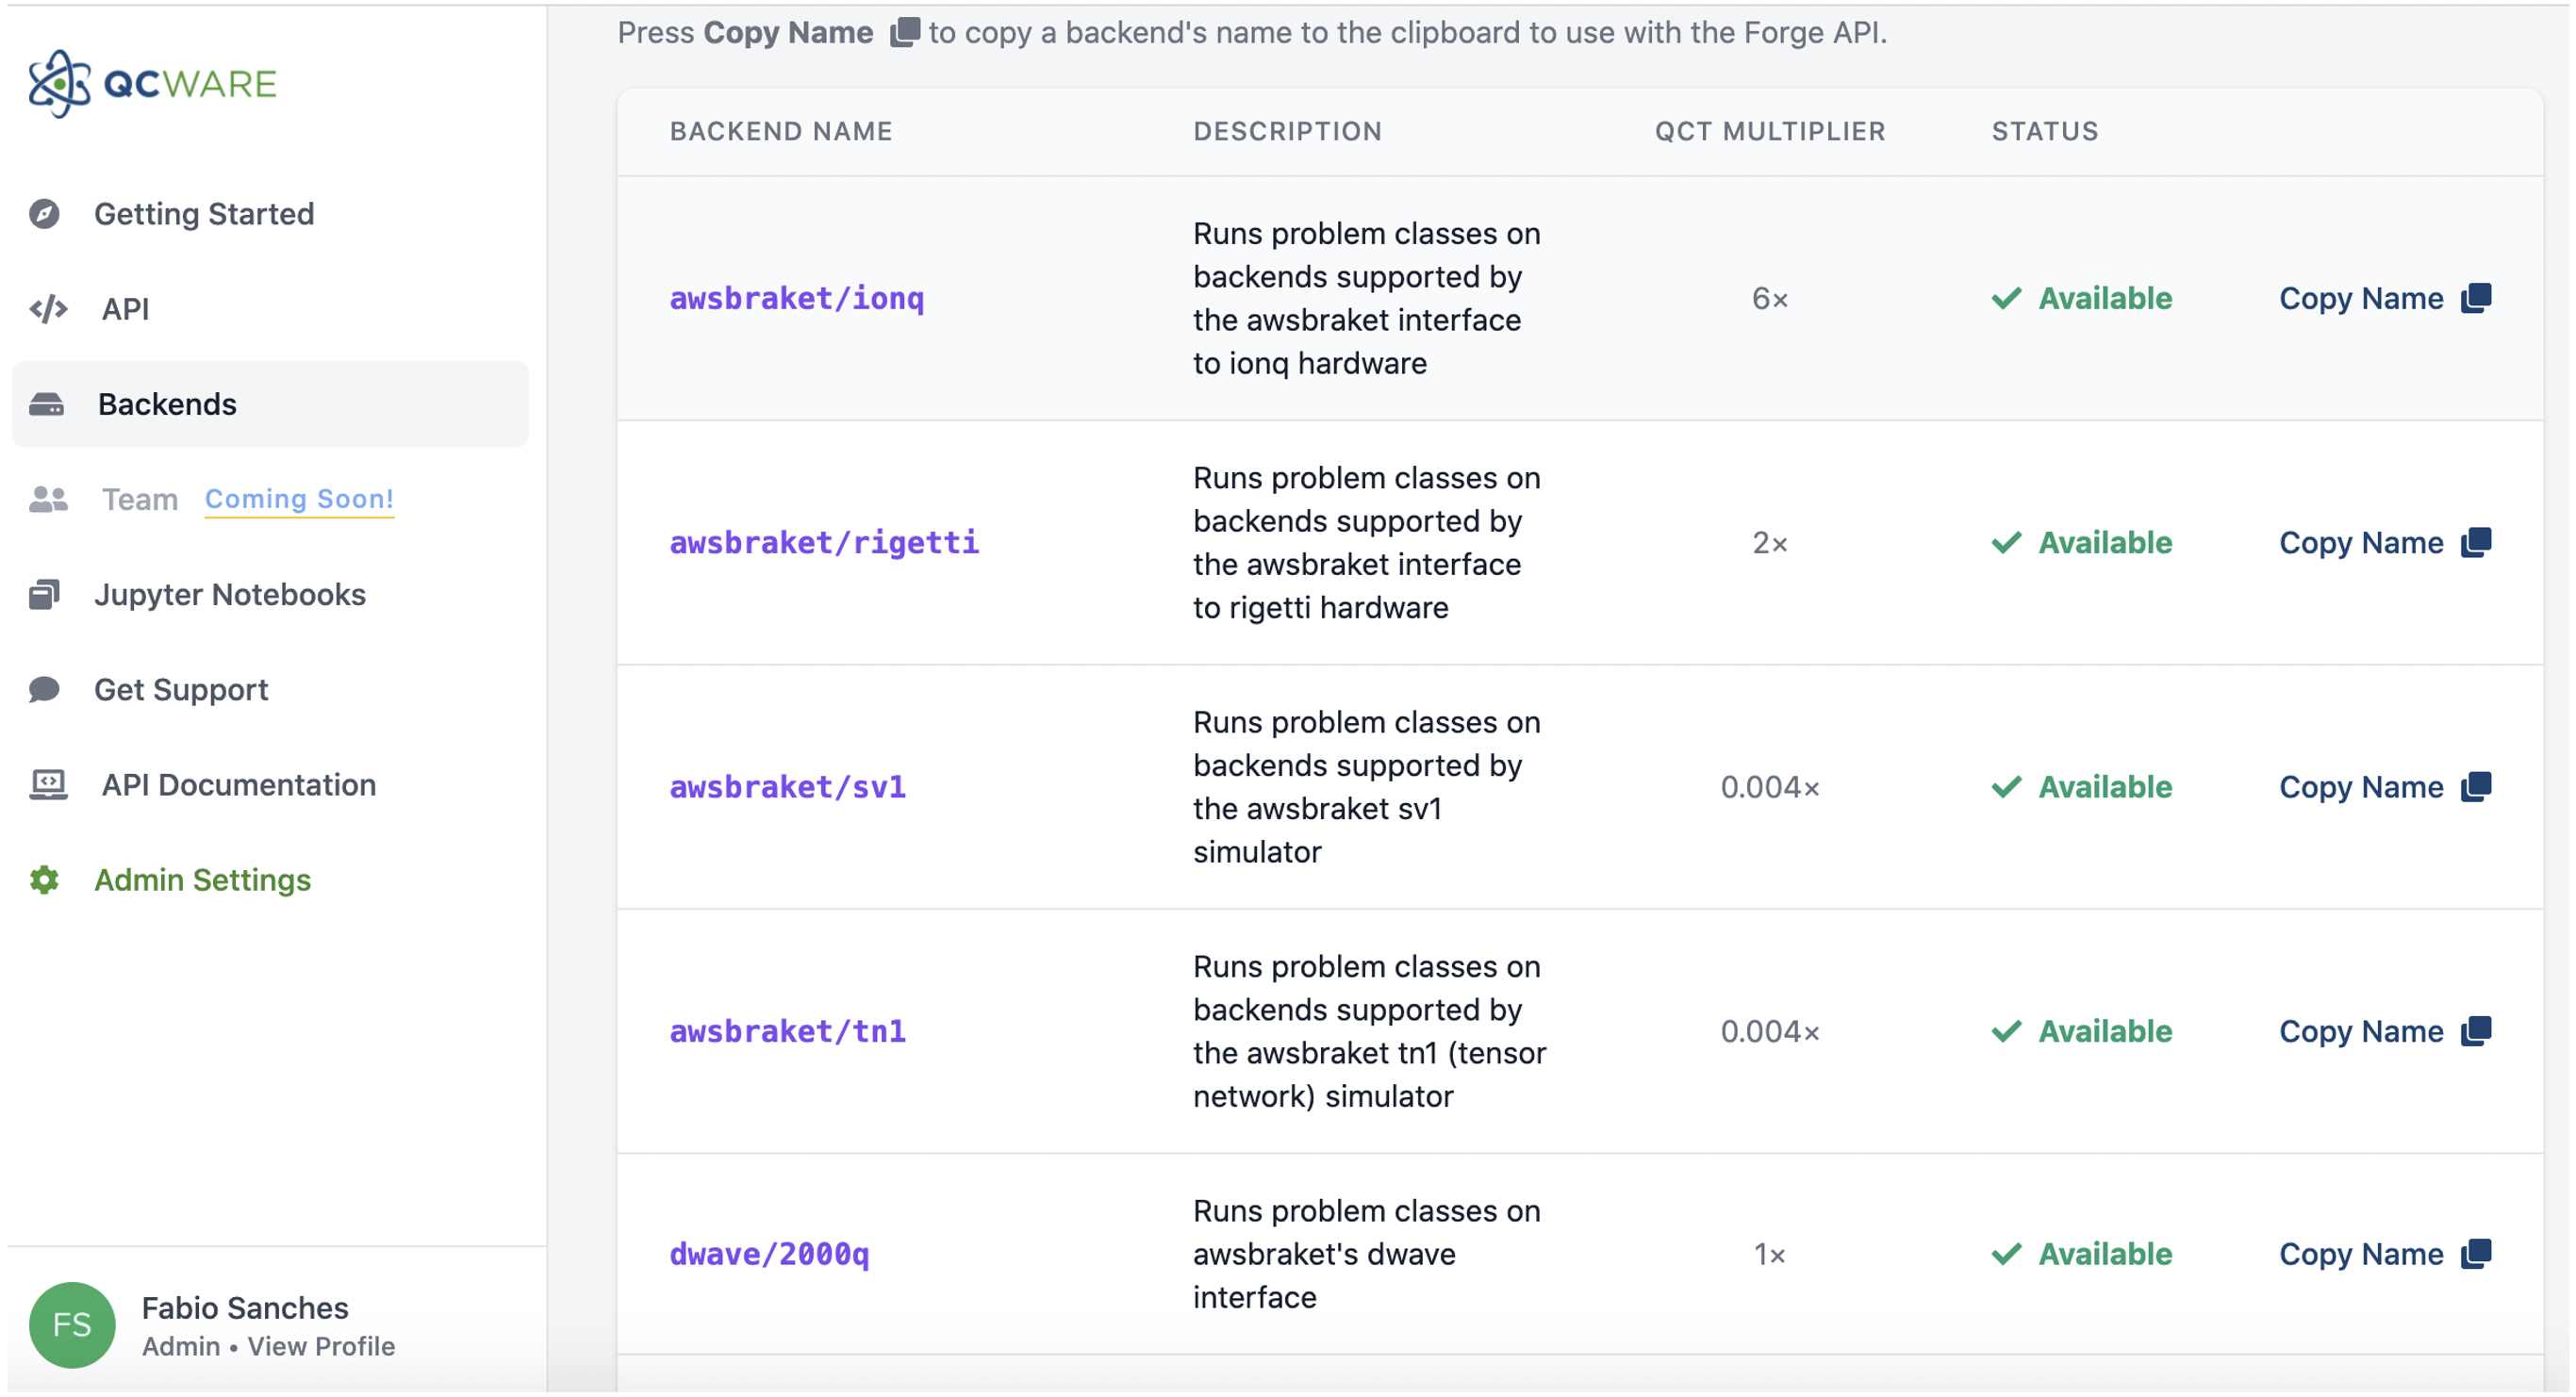The width and height of the screenshot is (2576, 1397).
Task: Click Admin • View Profile text
Action: 268,1347
